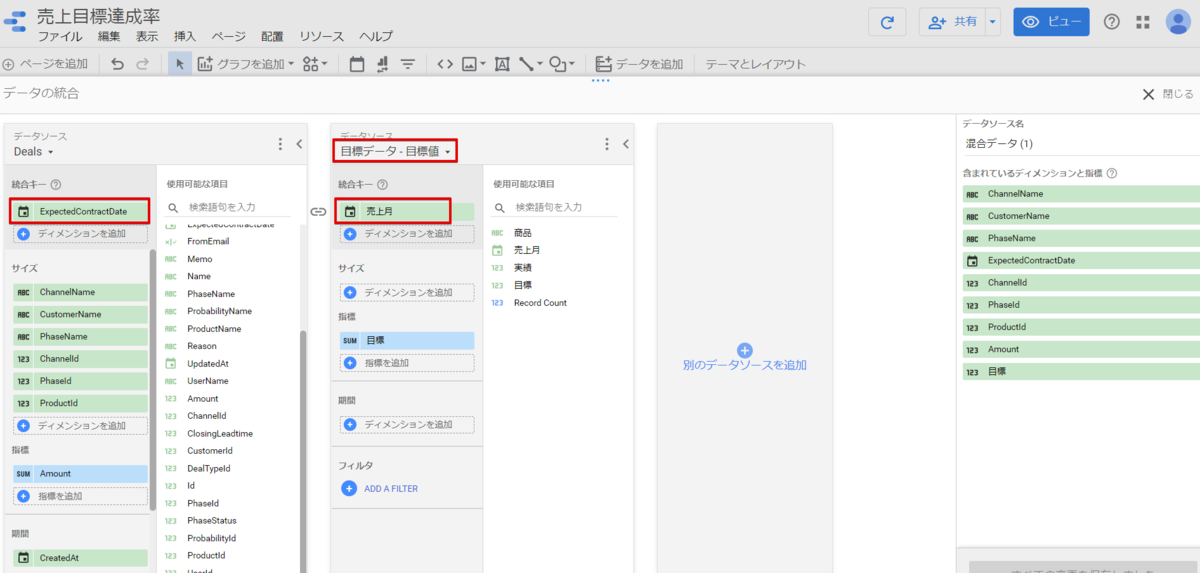Click 別のデータソースを追加 add source area
This screenshot has width=1200, height=573.
pyautogui.click(x=744, y=358)
